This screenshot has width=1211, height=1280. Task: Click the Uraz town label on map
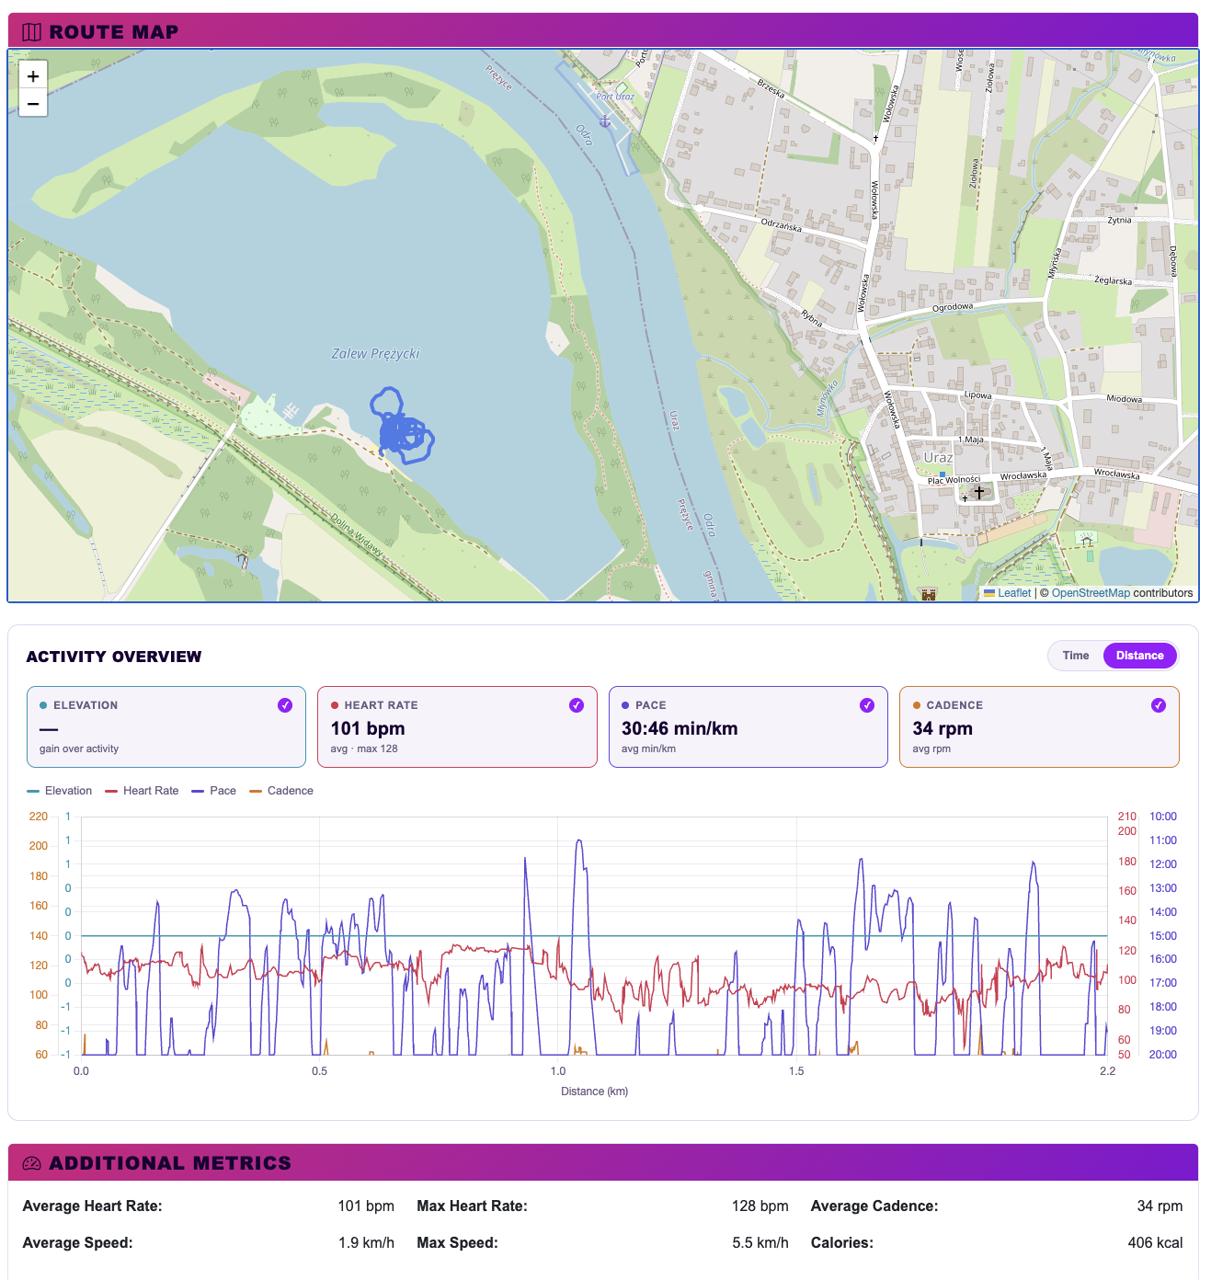[938, 457]
